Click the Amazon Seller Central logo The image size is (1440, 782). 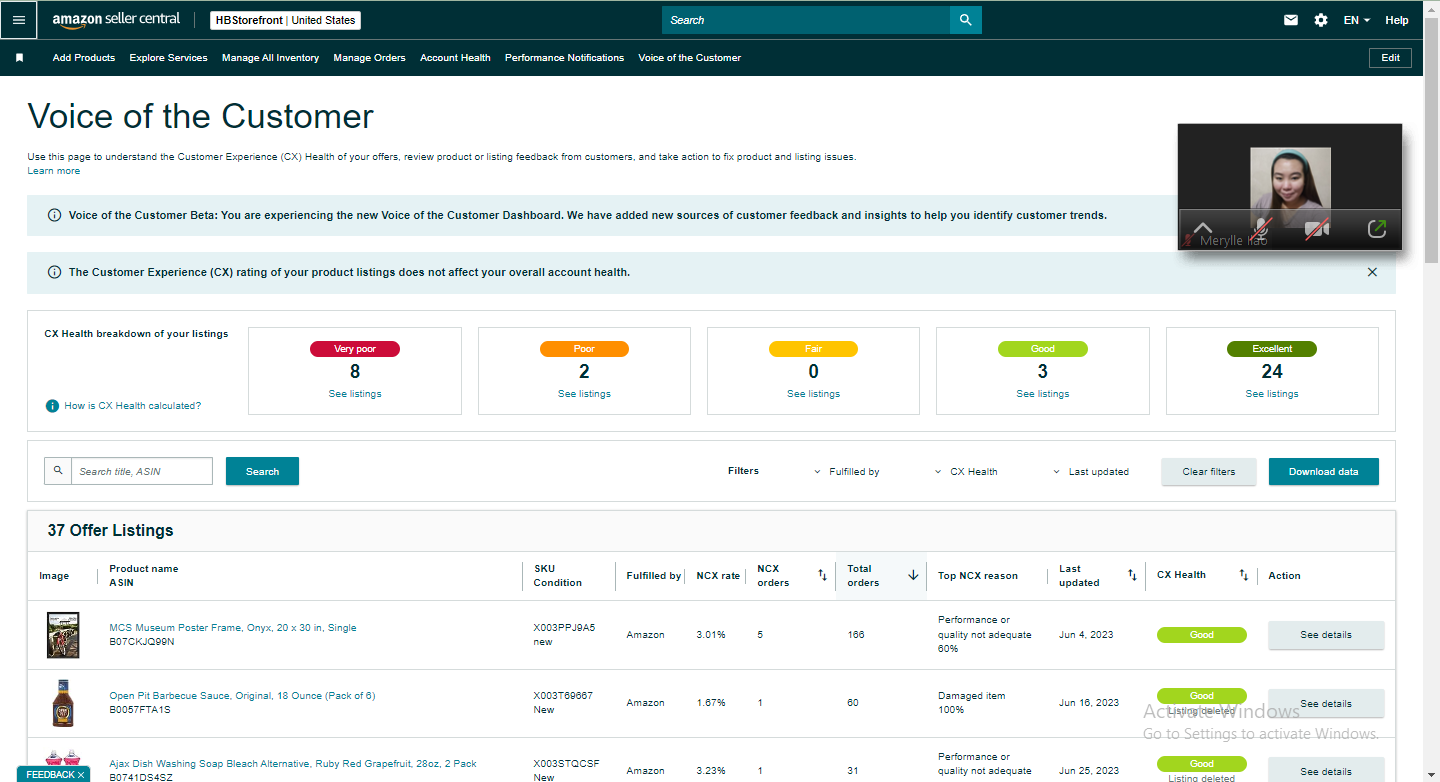[x=117, y=20]
